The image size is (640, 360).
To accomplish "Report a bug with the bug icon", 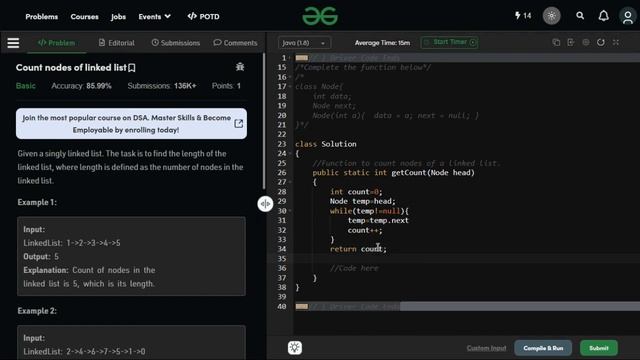I will pos(240,67).
